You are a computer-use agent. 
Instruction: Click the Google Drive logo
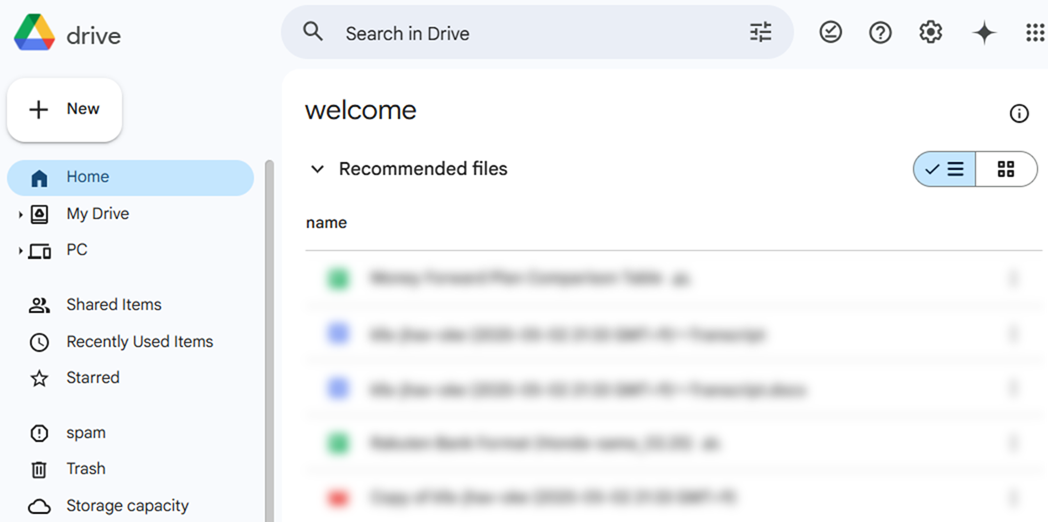[x=35, y=33]
